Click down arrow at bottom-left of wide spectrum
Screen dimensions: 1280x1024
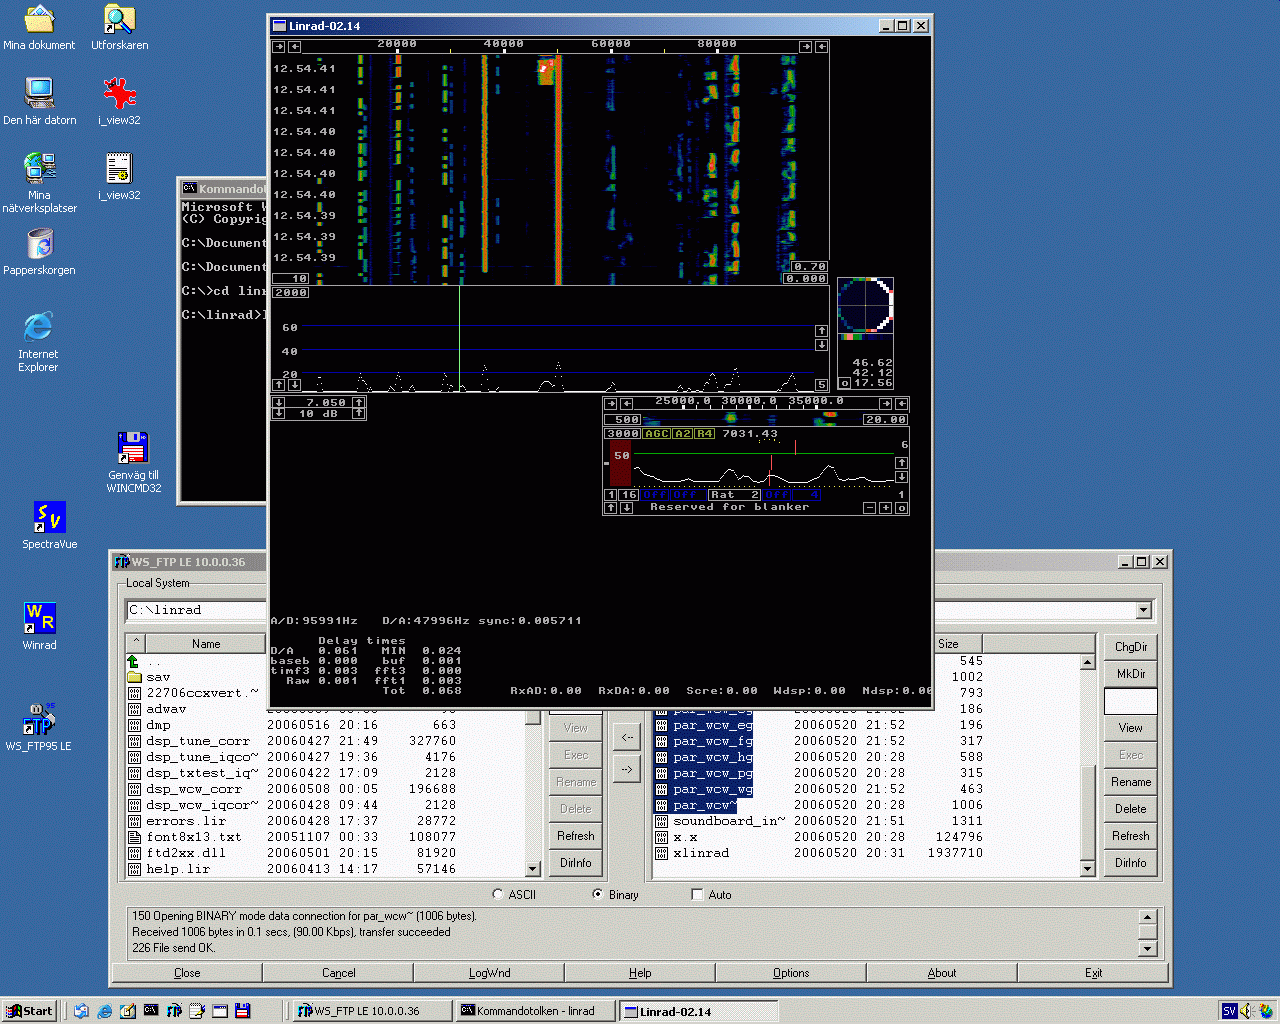click(x=294, y=384)
